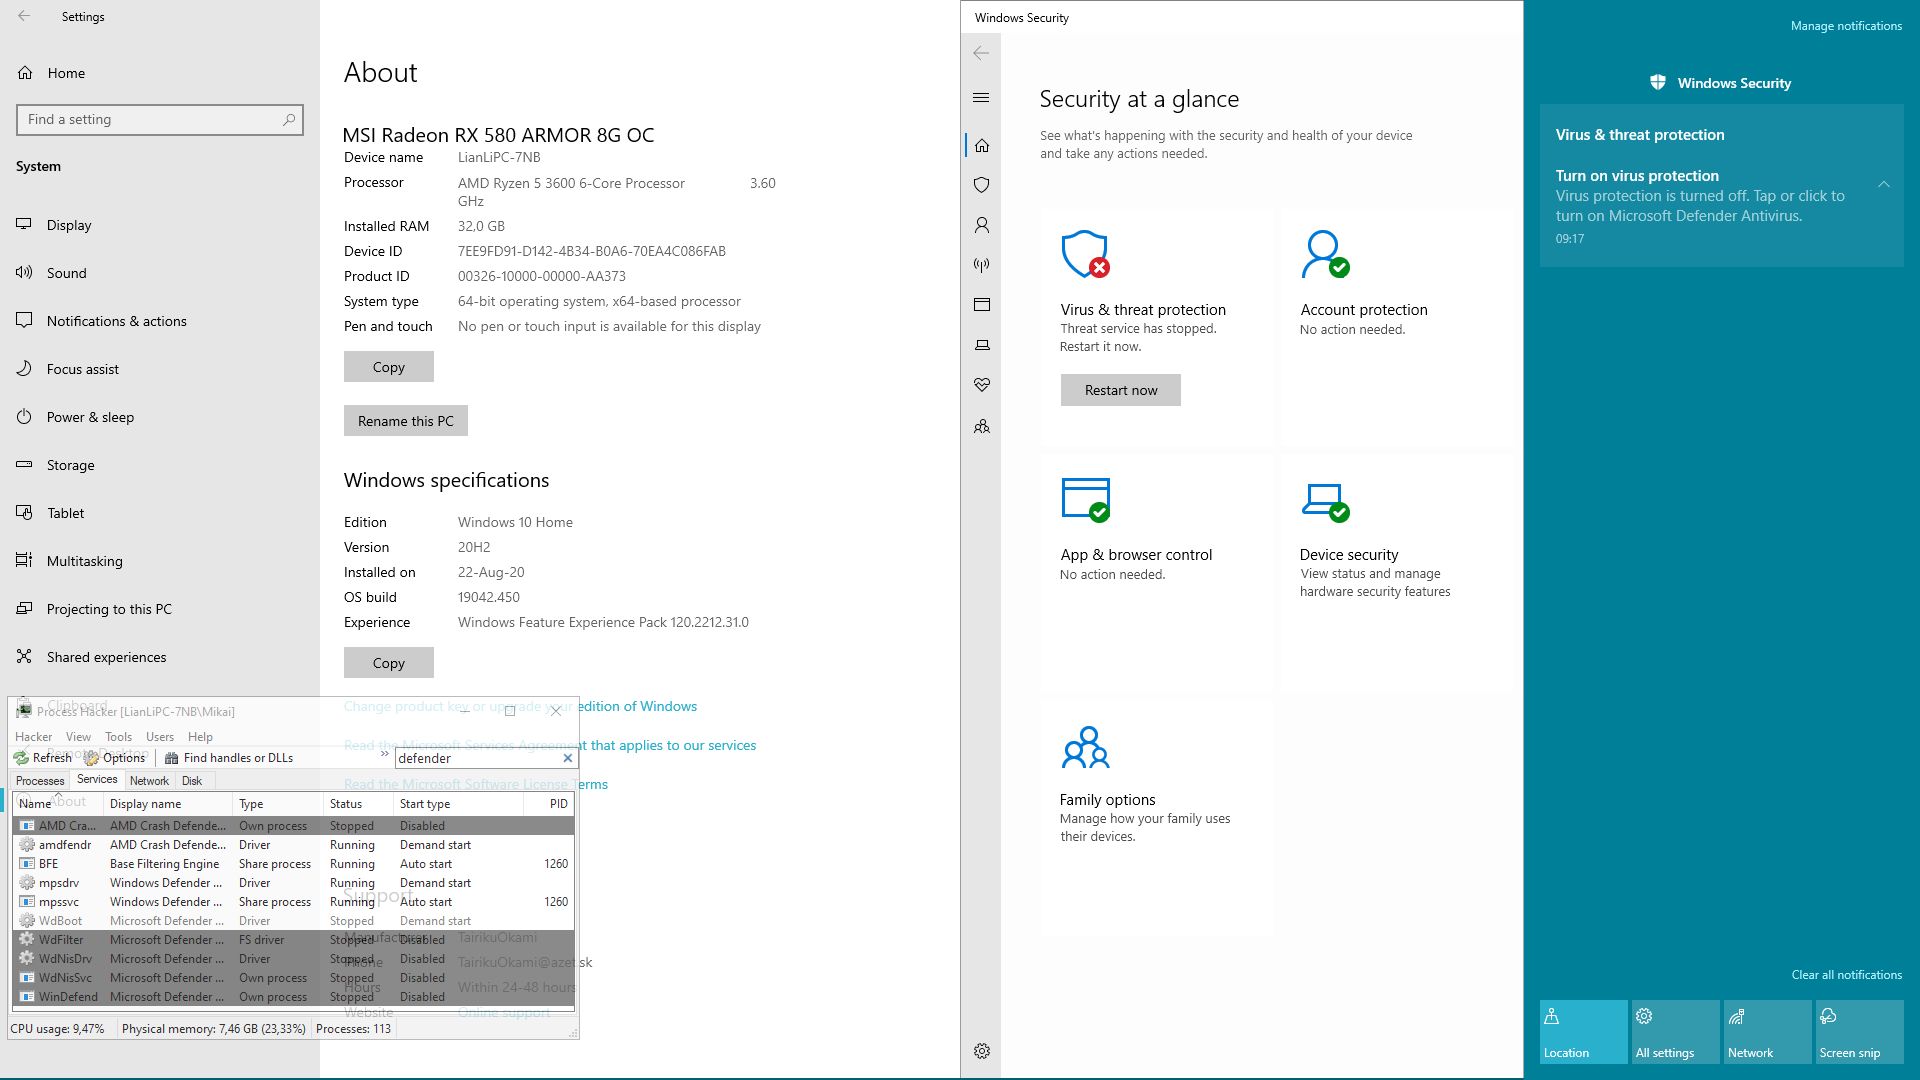
Task: Open Virus & threat protection shield sidebar icon
Action: [x=982, y=185]
